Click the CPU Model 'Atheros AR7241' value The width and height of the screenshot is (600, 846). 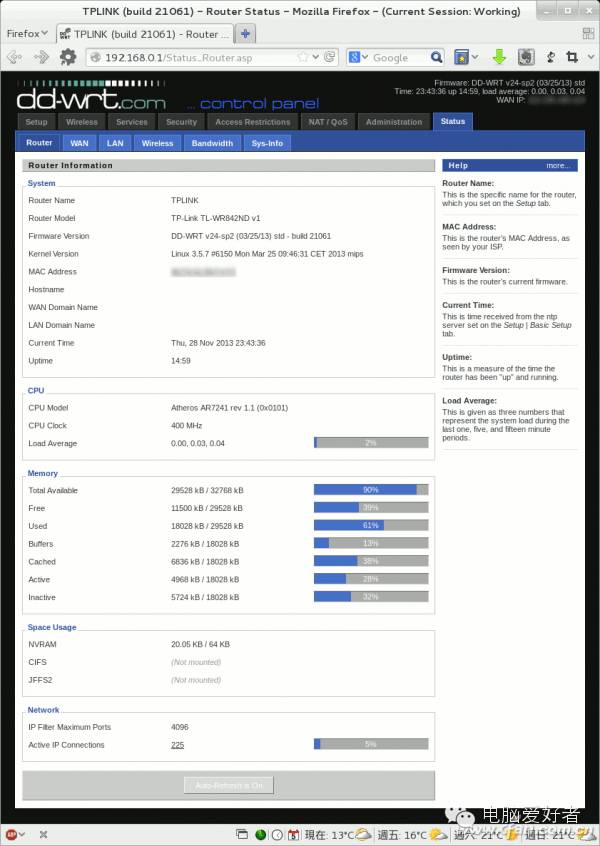coord(229,408)
